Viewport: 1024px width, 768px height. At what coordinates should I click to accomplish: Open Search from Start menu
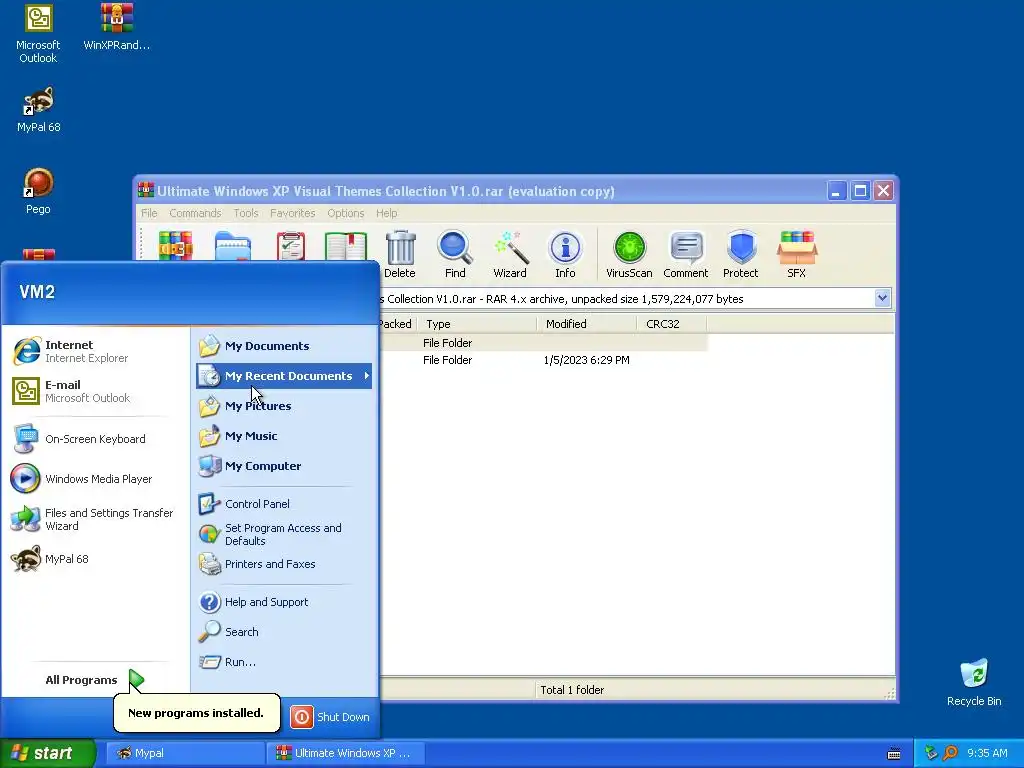(284, 632)
